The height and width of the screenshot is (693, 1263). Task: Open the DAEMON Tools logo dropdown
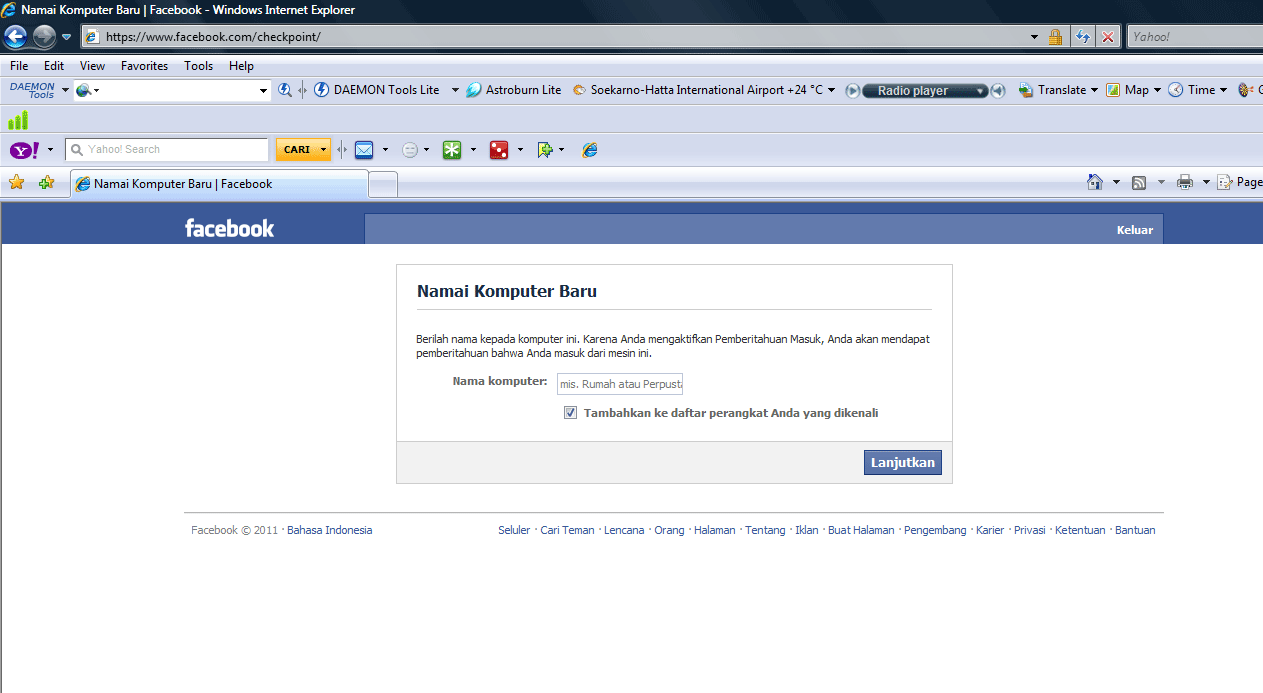click(65, 90)
